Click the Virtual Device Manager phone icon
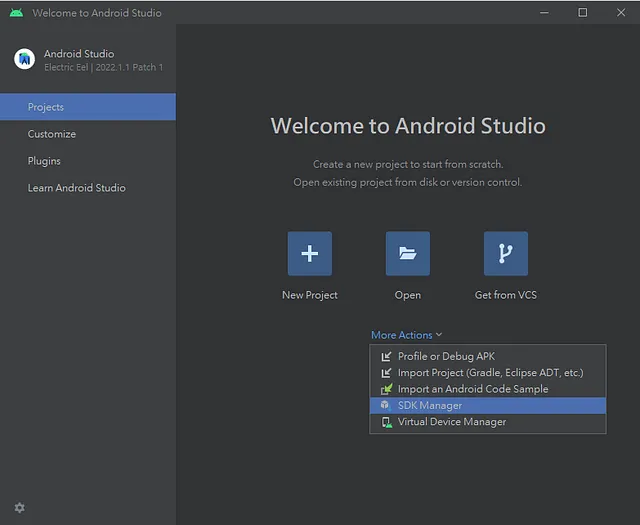 coord(386,422)
